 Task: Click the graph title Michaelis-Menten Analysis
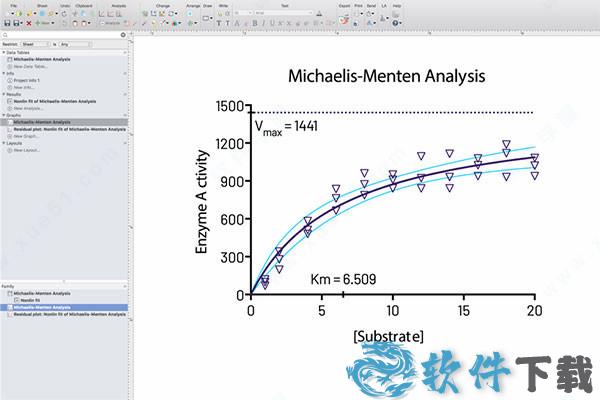(386, 75)
